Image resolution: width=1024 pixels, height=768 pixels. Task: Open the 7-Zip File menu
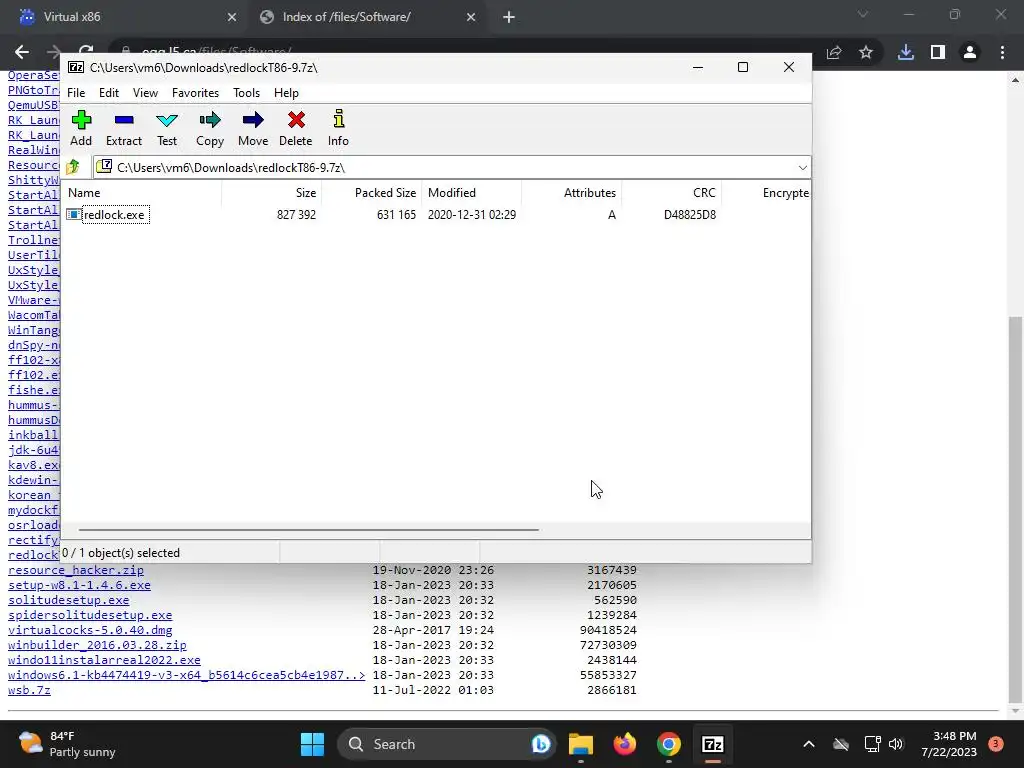(76, 93)
